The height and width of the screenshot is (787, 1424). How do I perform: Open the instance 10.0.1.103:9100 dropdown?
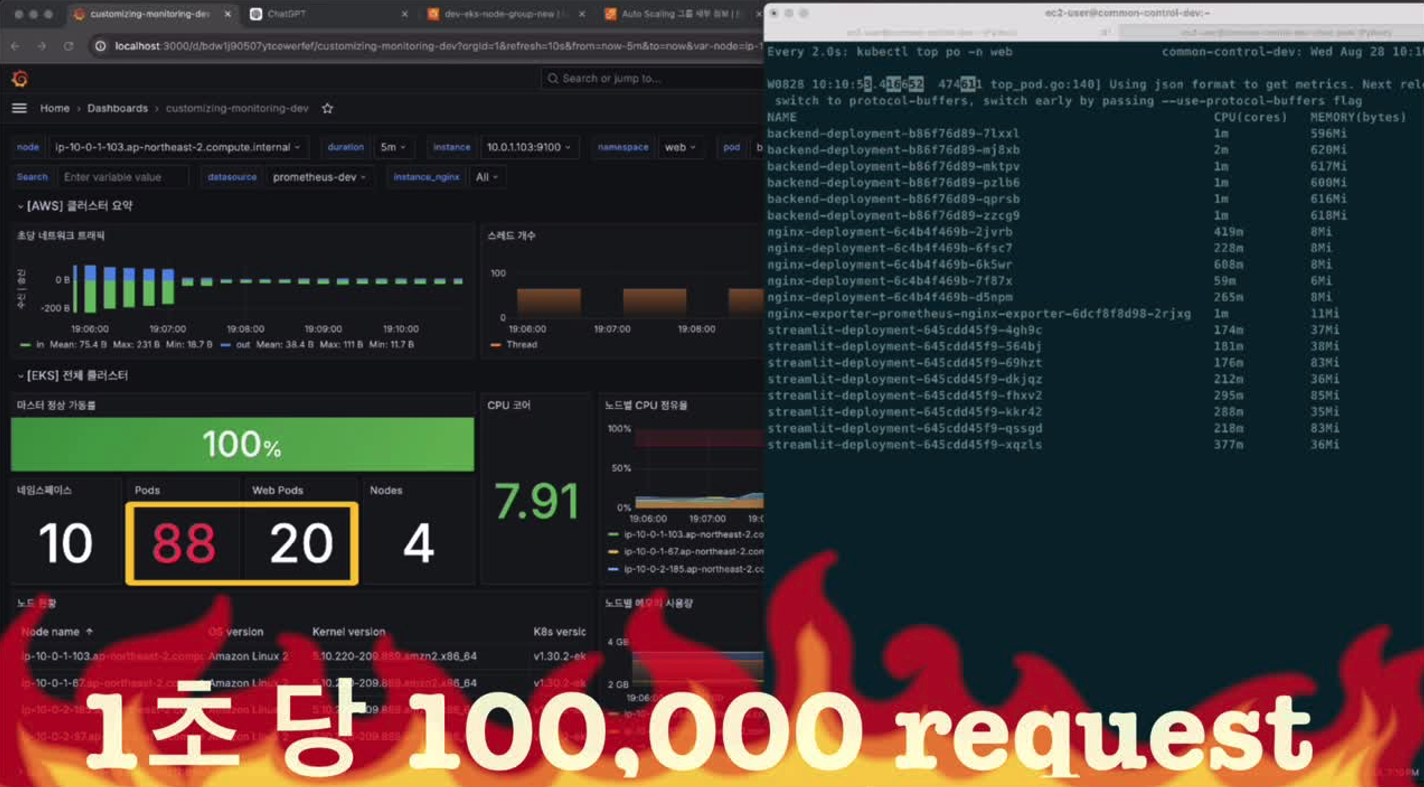[x=529, y=147]
